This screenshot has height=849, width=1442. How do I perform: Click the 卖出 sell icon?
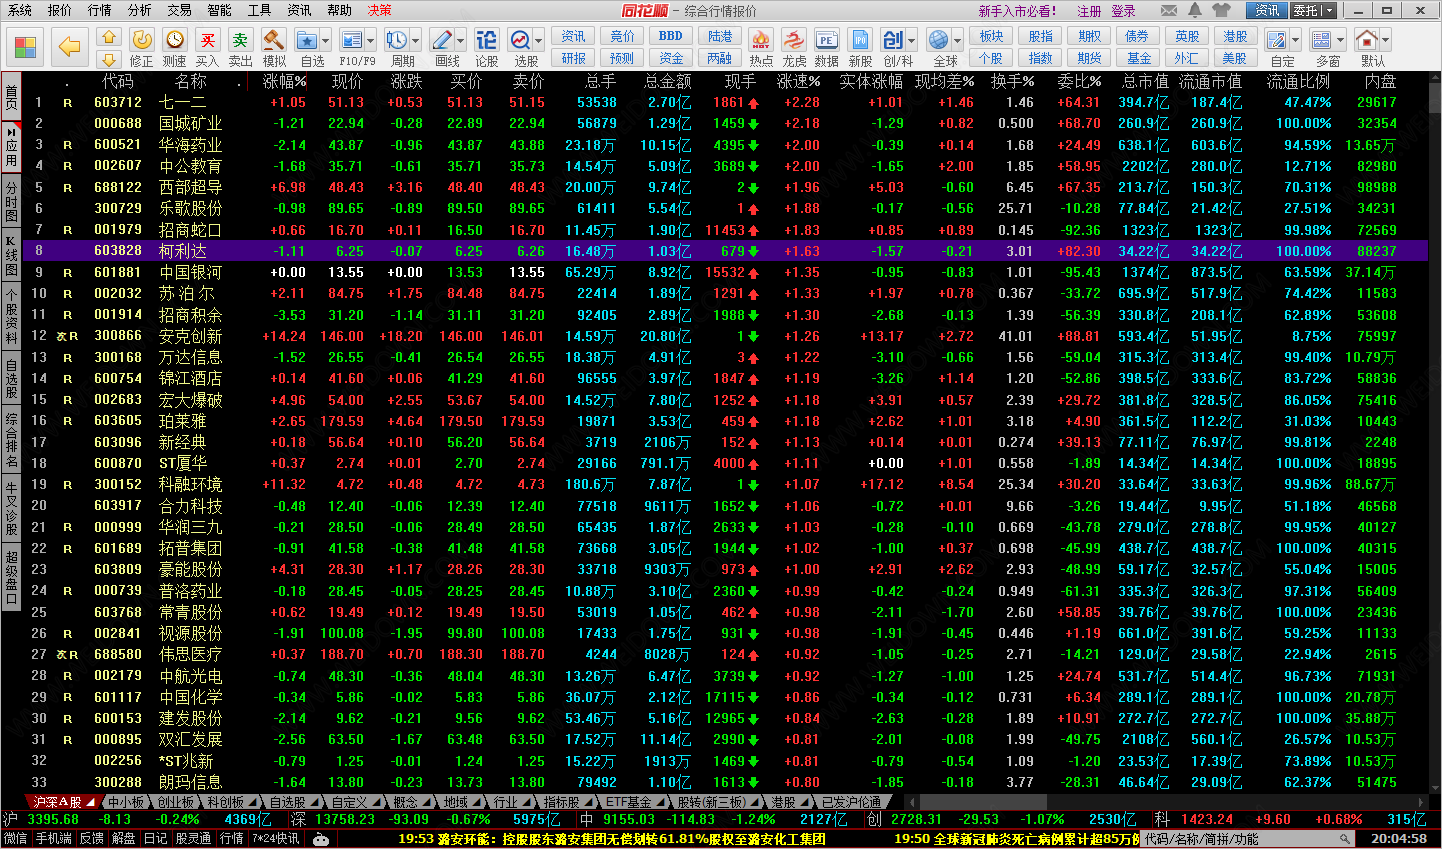coord(240,40)
